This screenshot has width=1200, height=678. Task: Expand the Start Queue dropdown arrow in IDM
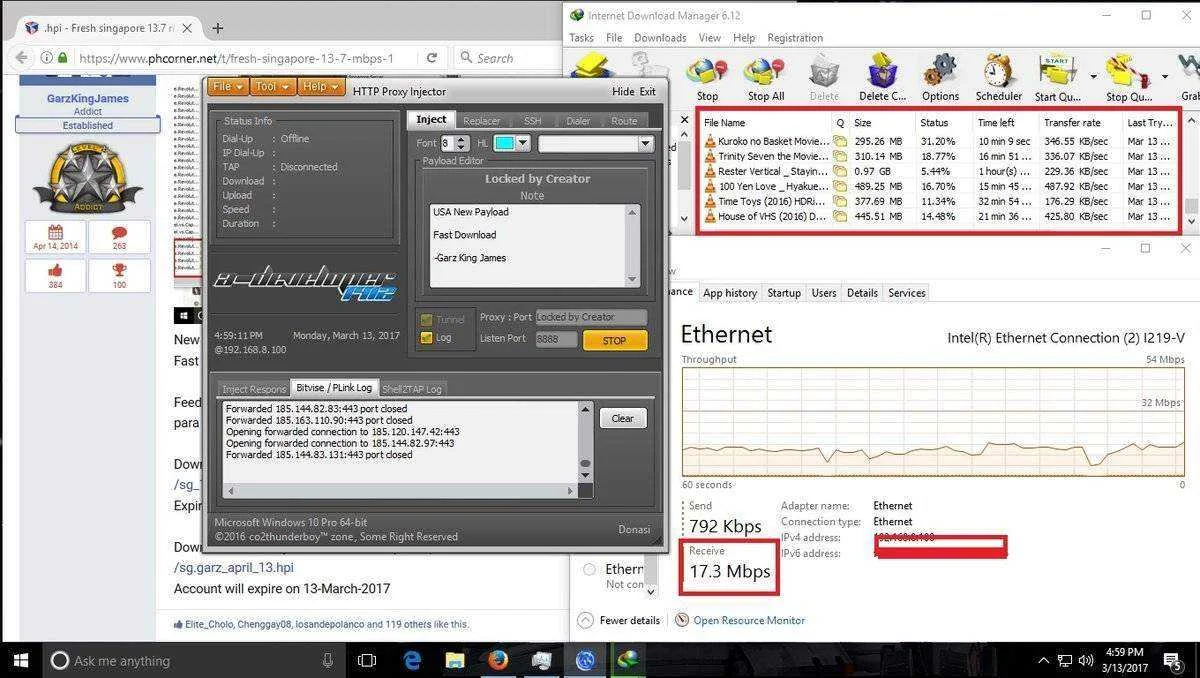click(x=1093, y=76)
